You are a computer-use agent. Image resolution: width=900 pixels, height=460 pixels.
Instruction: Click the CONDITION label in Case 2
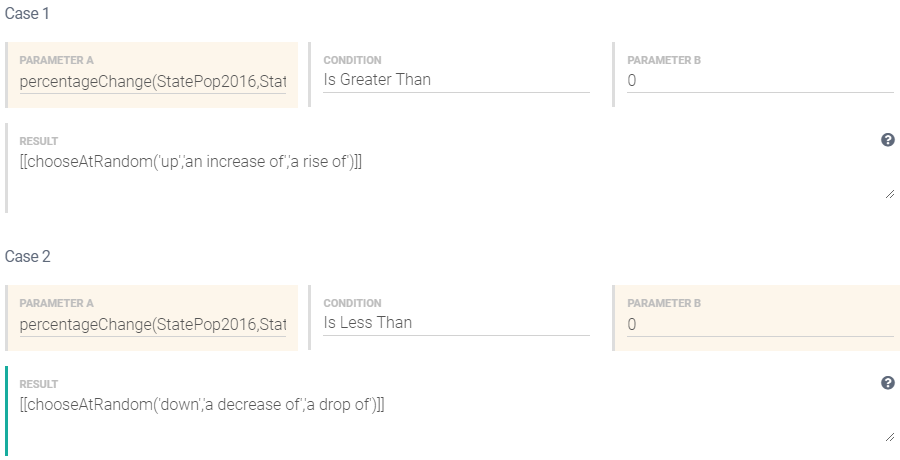(x=352, y=304)
